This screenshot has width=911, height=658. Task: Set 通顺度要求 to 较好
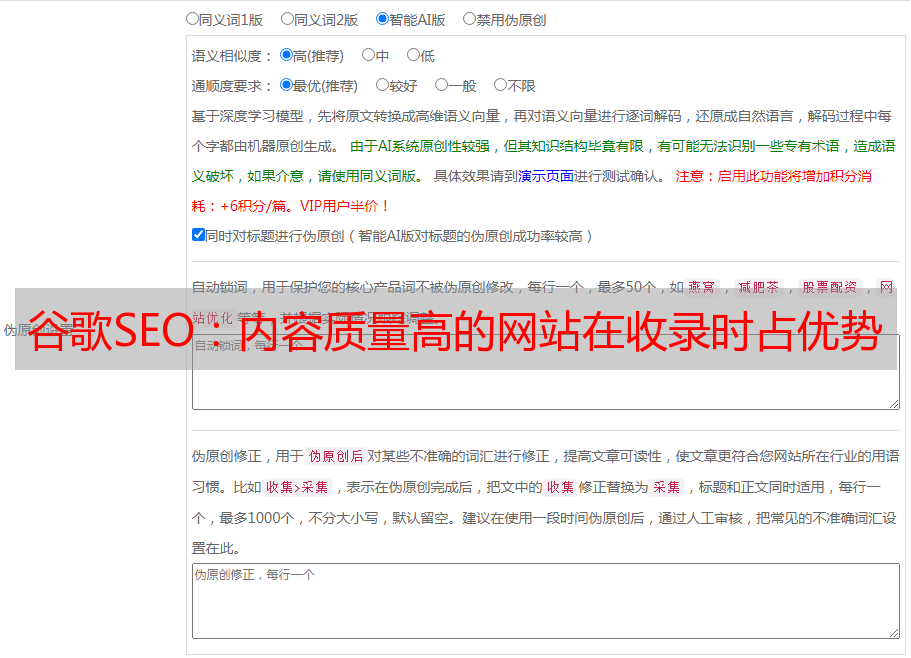(x=382, y=85)
